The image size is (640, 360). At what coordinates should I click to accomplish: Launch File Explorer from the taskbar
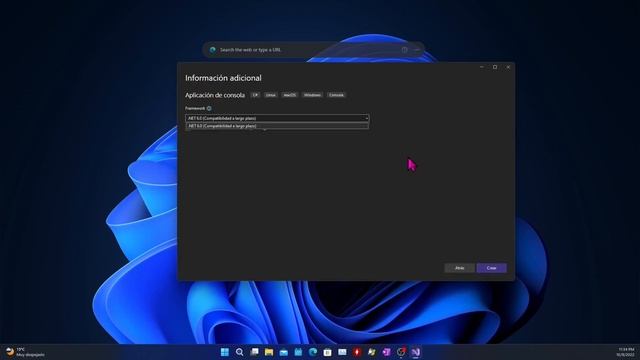click(x=269, y=352)
